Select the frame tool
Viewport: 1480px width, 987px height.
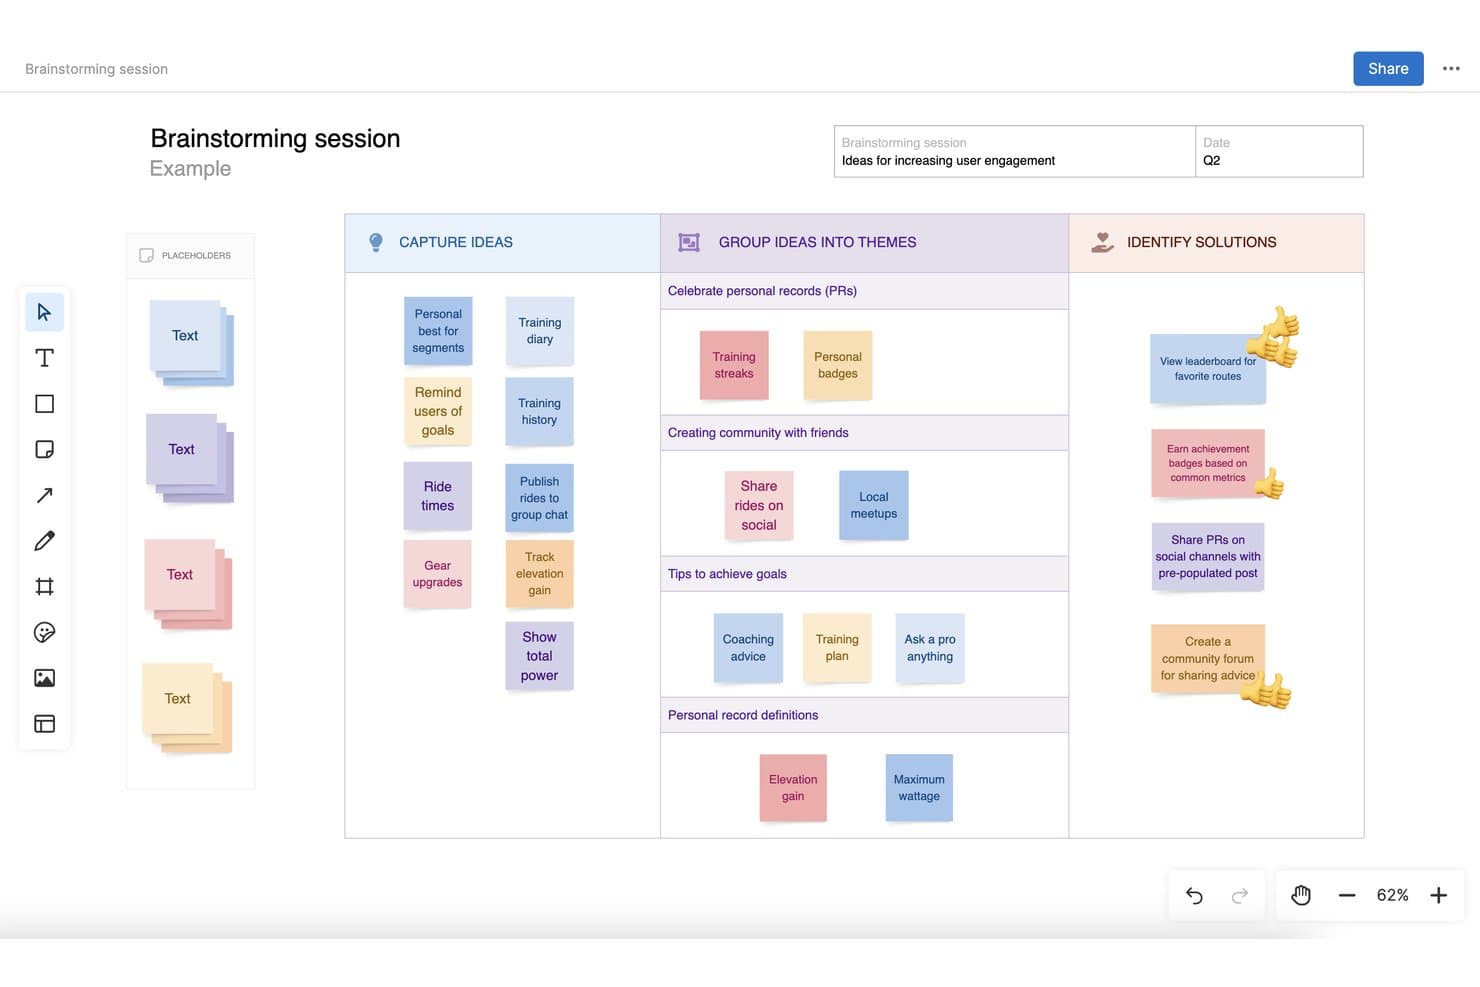coord(44,586)
